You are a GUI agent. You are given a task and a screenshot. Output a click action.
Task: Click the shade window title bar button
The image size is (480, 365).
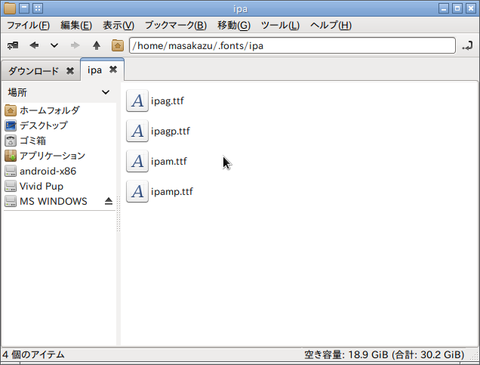[x=24, y=8]
